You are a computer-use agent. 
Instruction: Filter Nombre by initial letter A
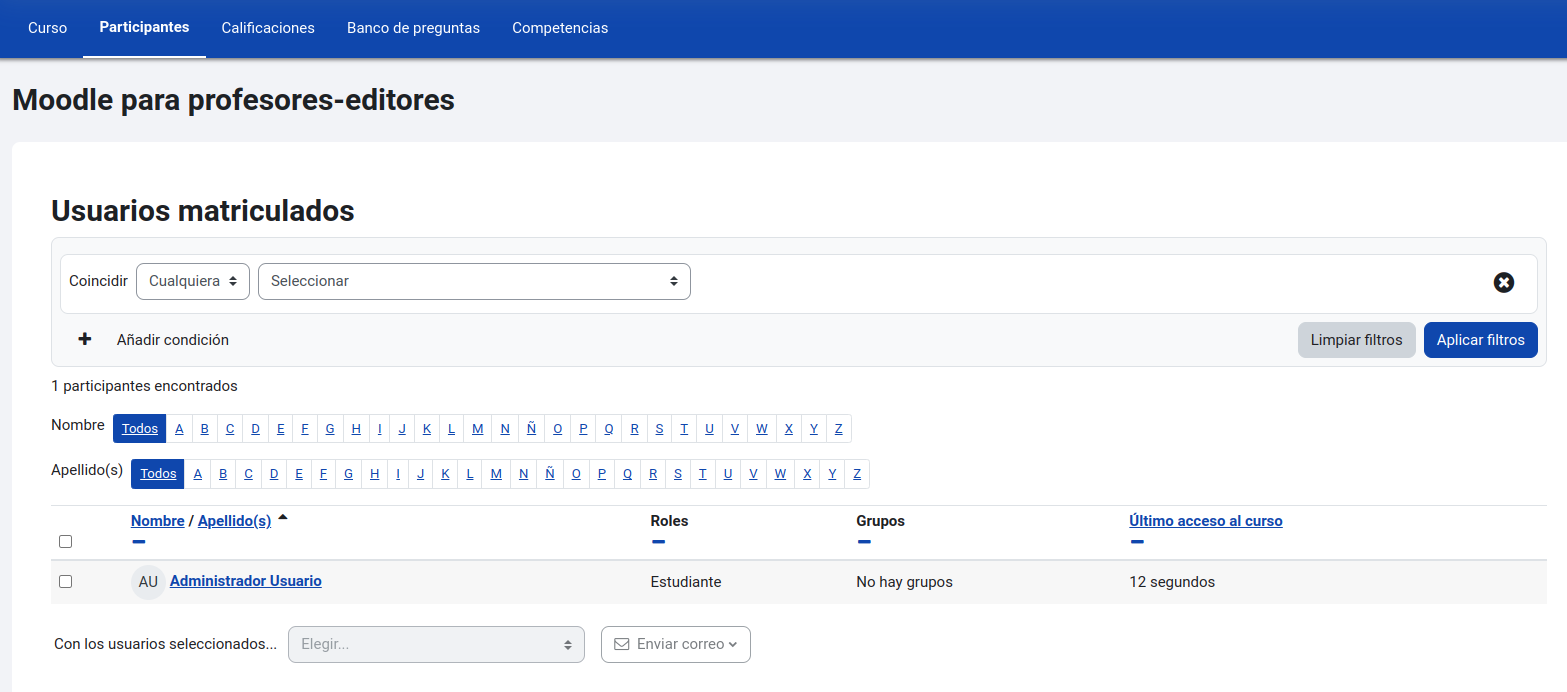pyautogui.click(x=180, y=429)
